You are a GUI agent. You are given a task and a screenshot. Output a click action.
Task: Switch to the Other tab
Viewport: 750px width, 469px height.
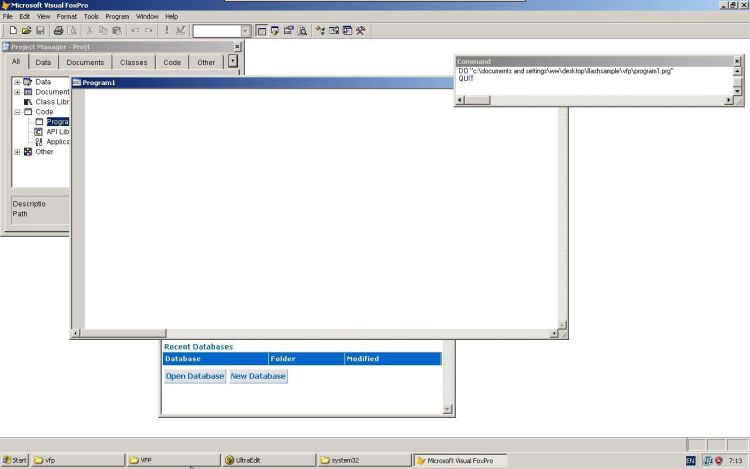point(206,63)
